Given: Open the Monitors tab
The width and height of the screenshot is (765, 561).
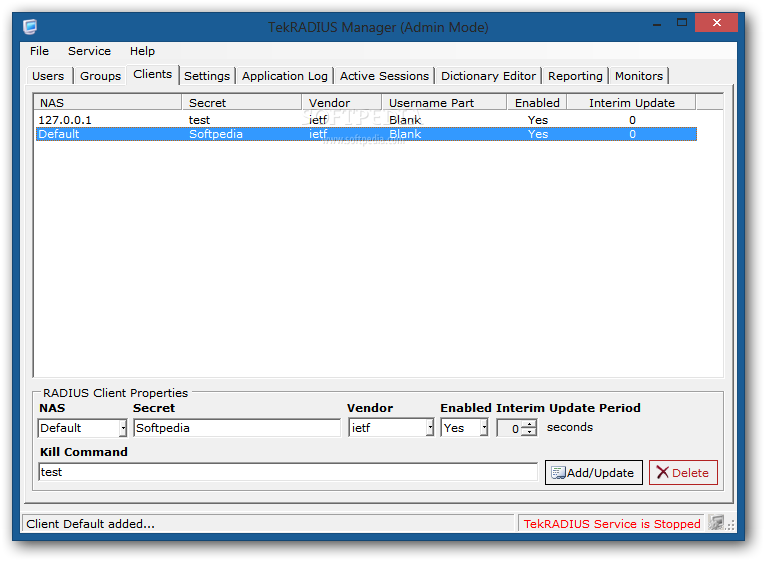Looking at the screenshot, I should [639, 76].
